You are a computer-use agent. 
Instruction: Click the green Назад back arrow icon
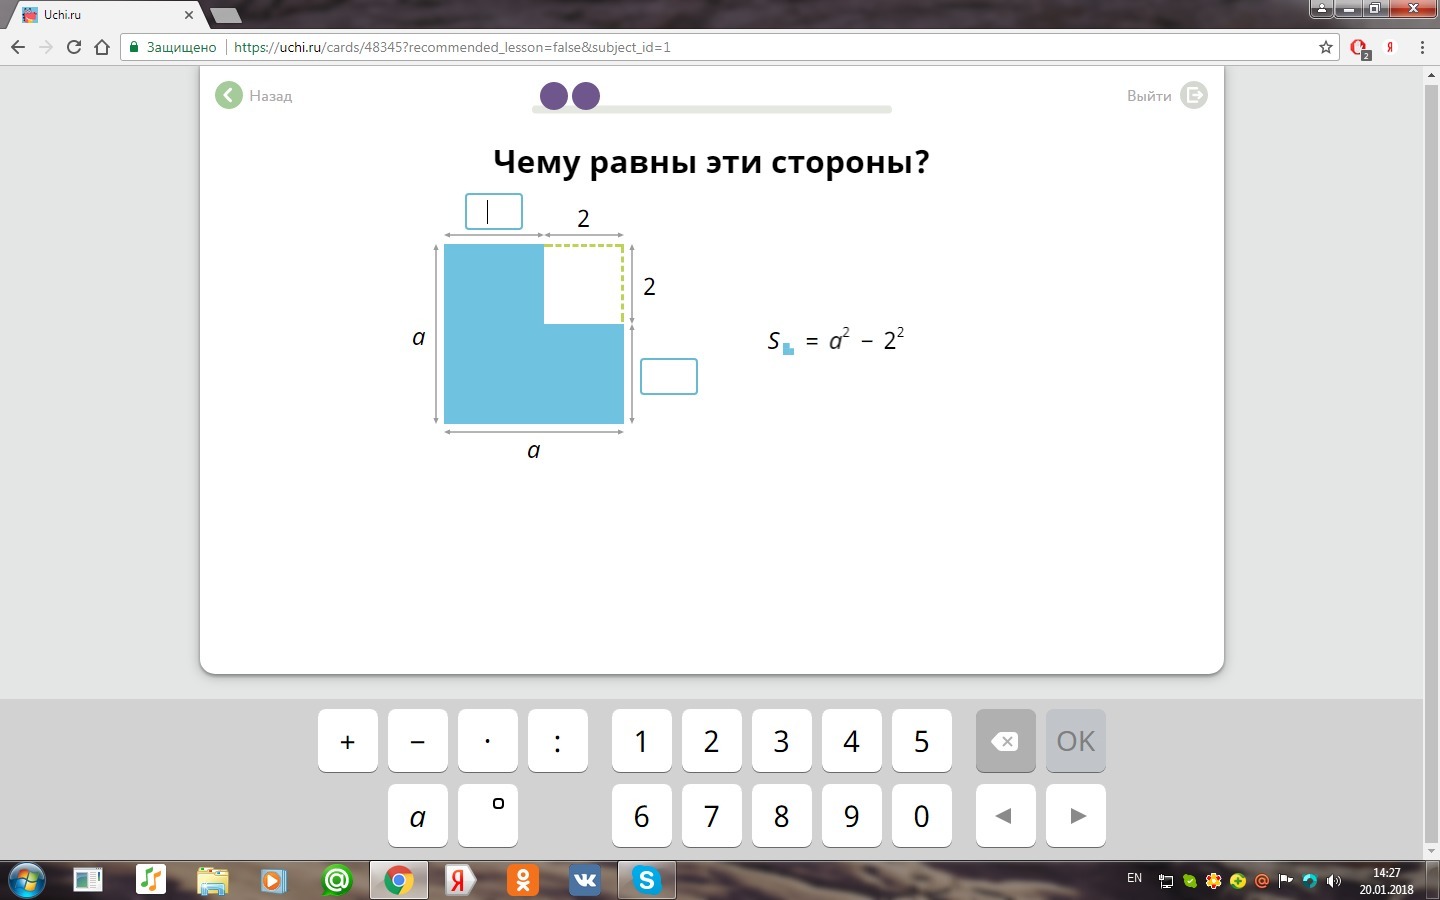click(x=229, y=95)
